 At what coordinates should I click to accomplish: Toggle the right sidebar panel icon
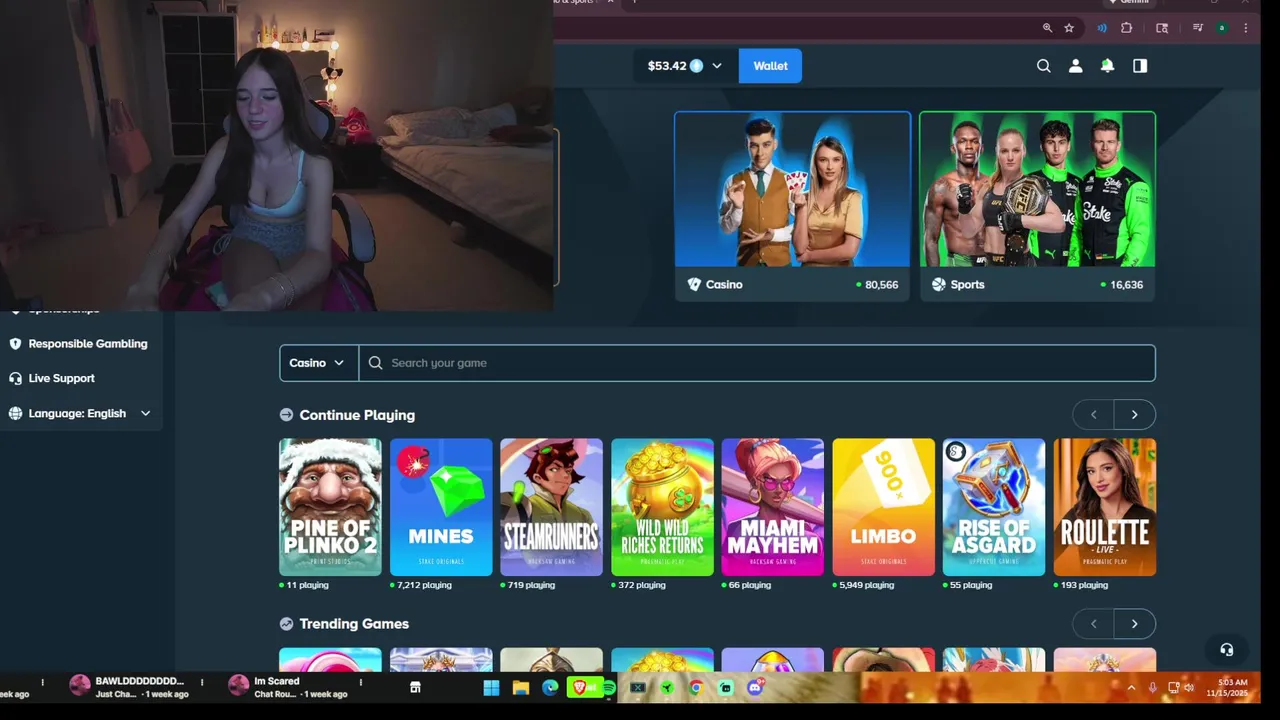[x=1140, y=66]
